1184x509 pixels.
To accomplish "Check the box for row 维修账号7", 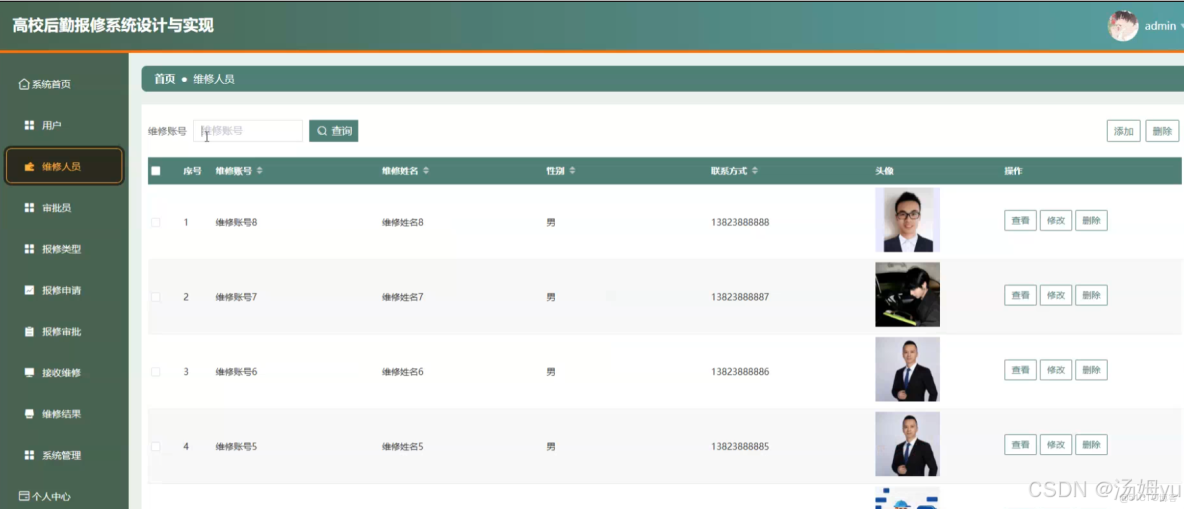I will coord(156,297).
